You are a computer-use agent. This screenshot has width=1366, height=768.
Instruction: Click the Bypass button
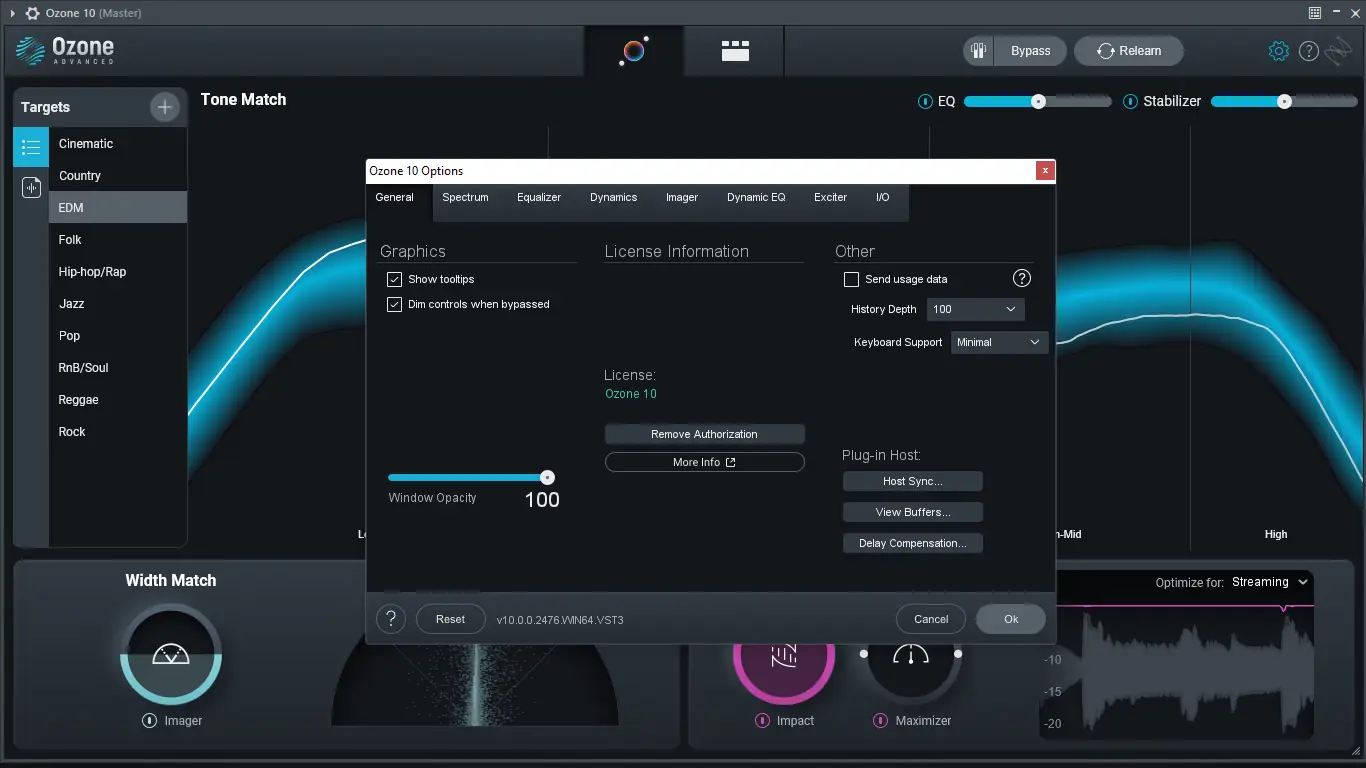(x=1030, y=51)
